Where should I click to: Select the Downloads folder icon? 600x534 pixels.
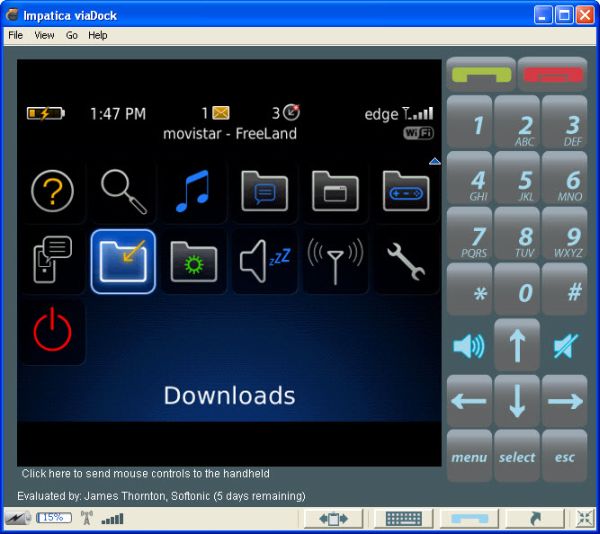point(123,261)
